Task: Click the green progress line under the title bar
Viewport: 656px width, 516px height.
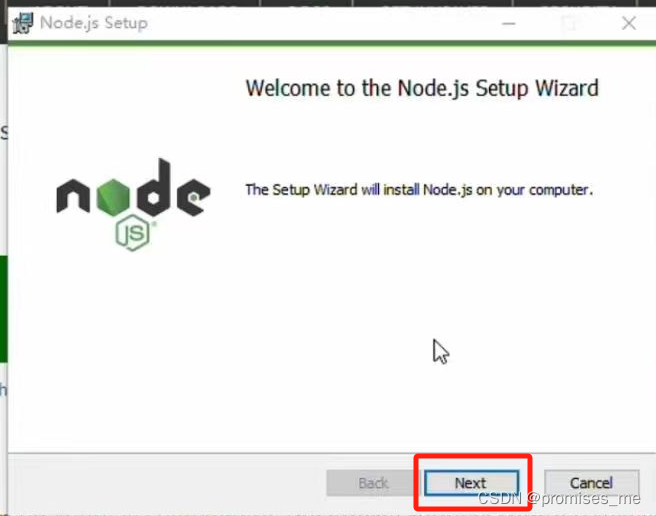Action: coord(332,44)
